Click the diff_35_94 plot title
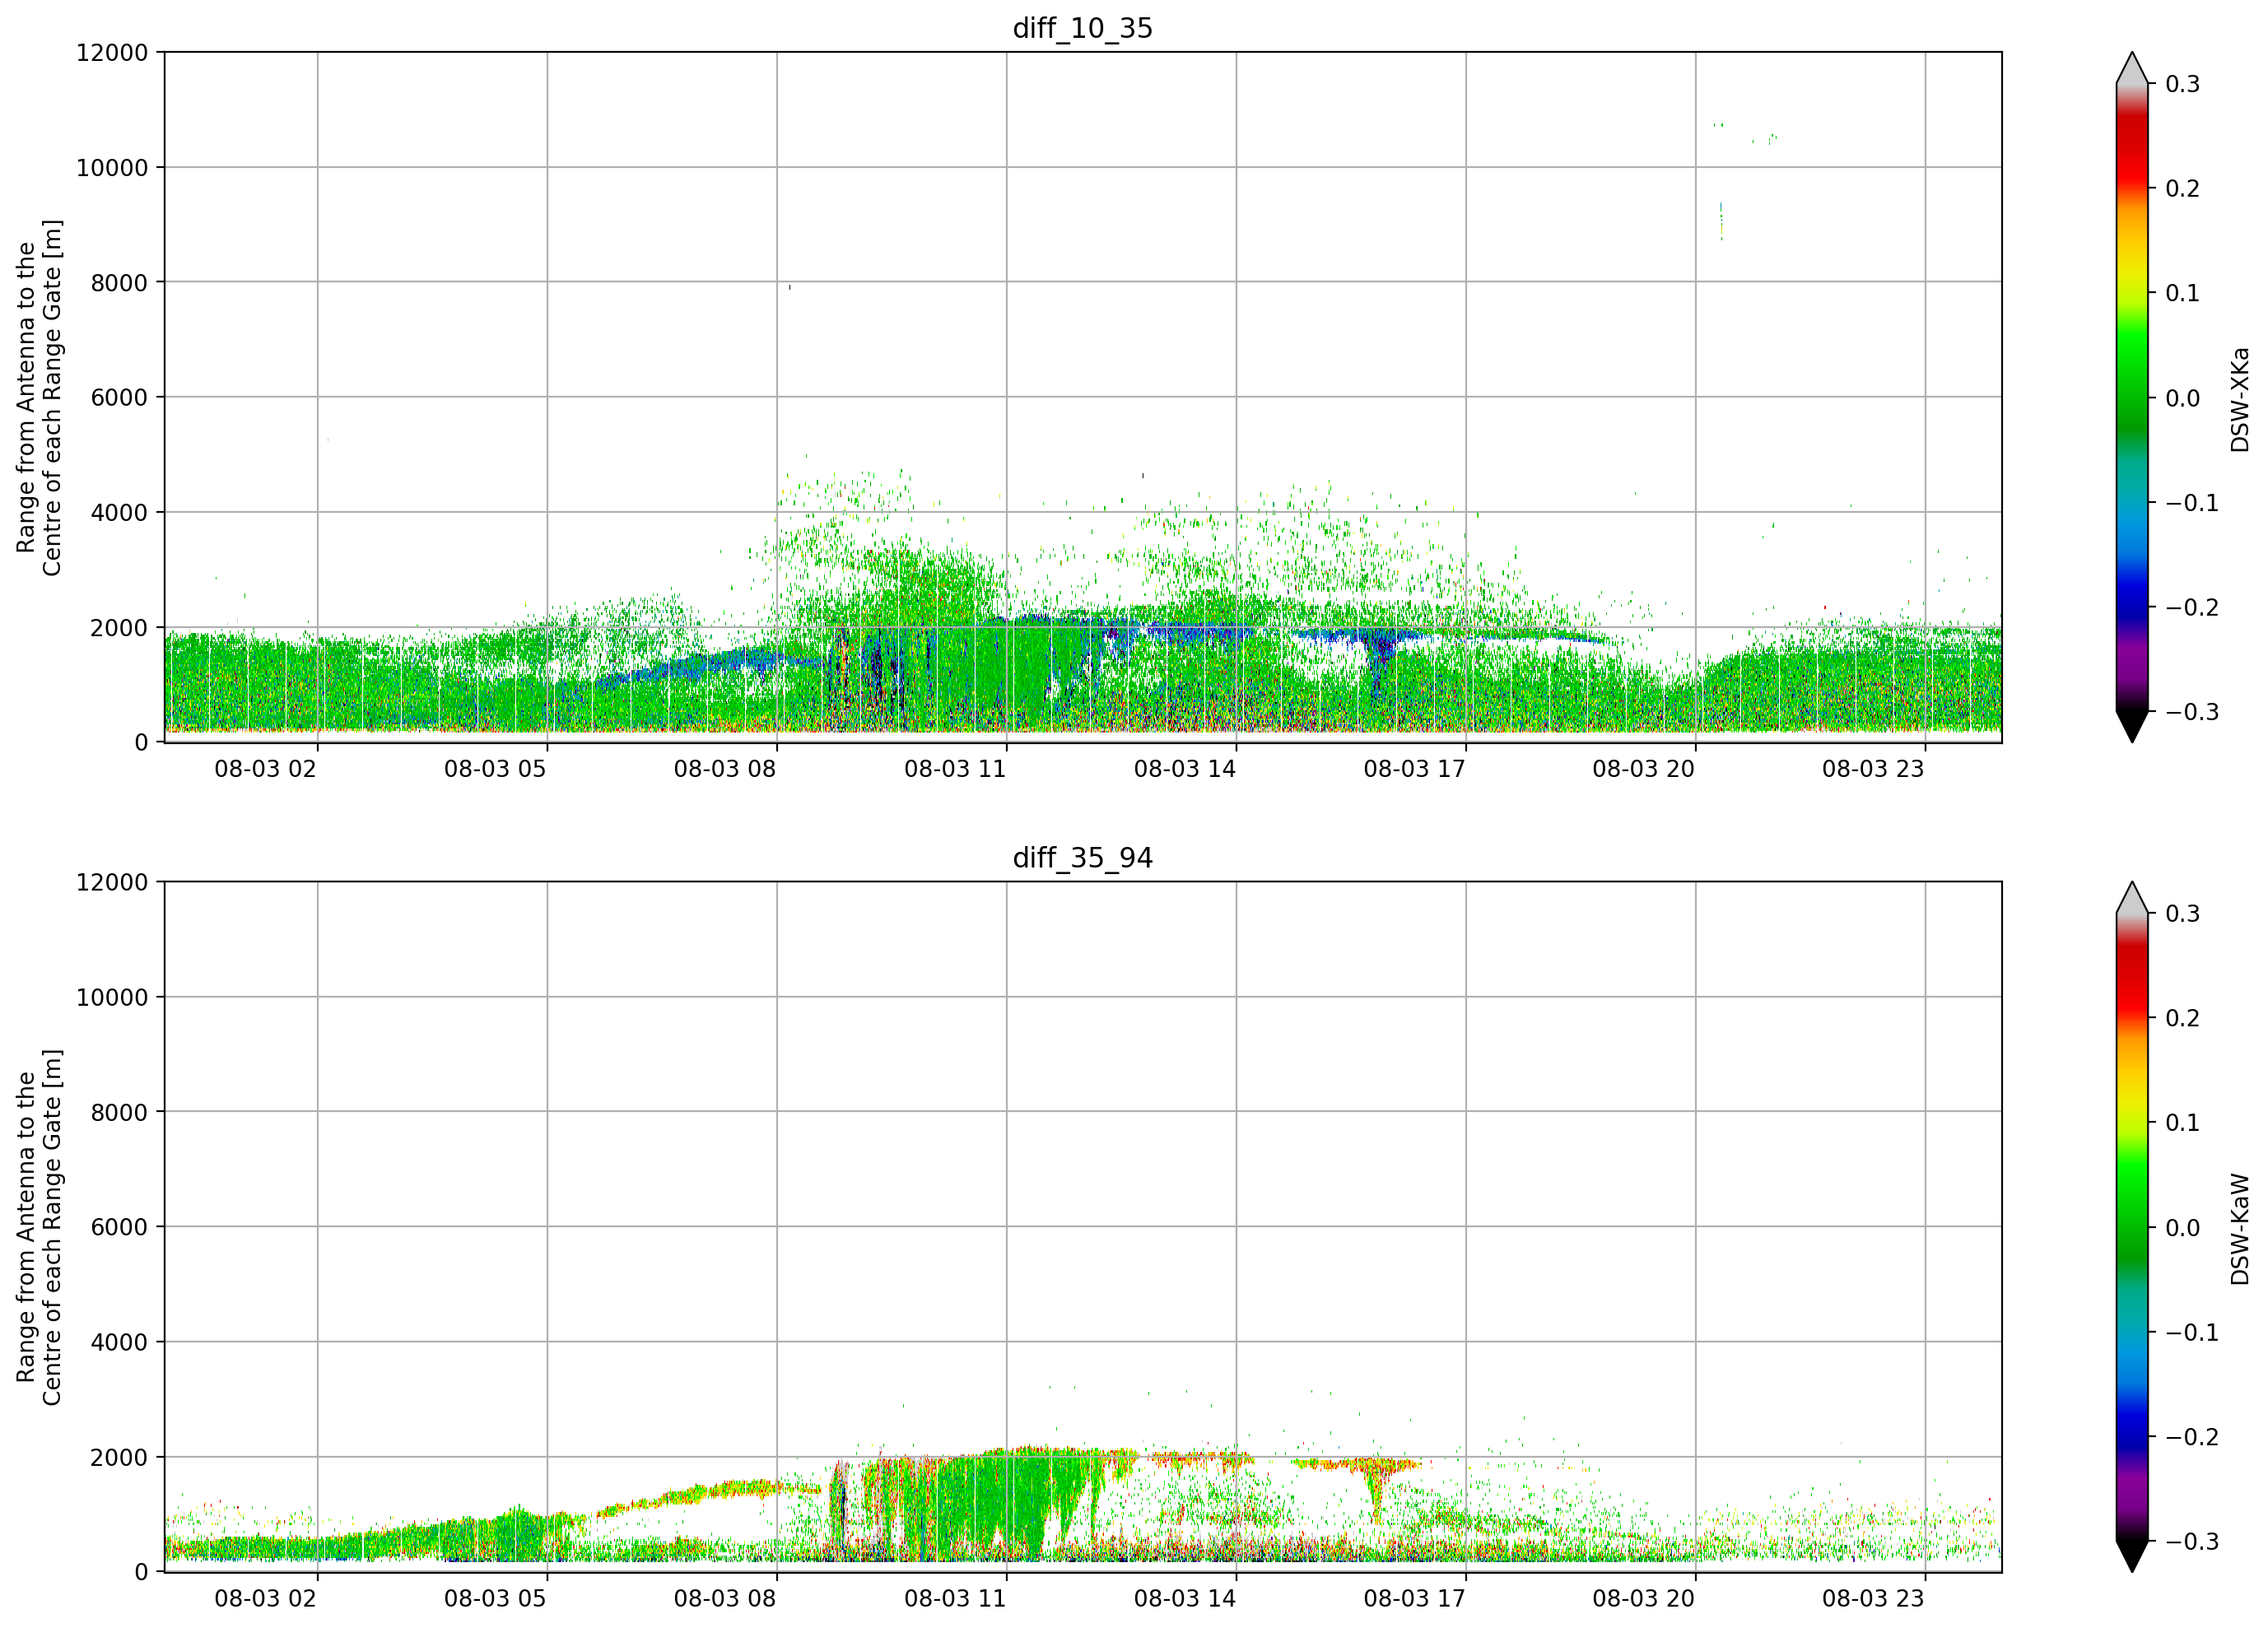The height and width of the screenshot is (1628, 2268). (1083, 858)
